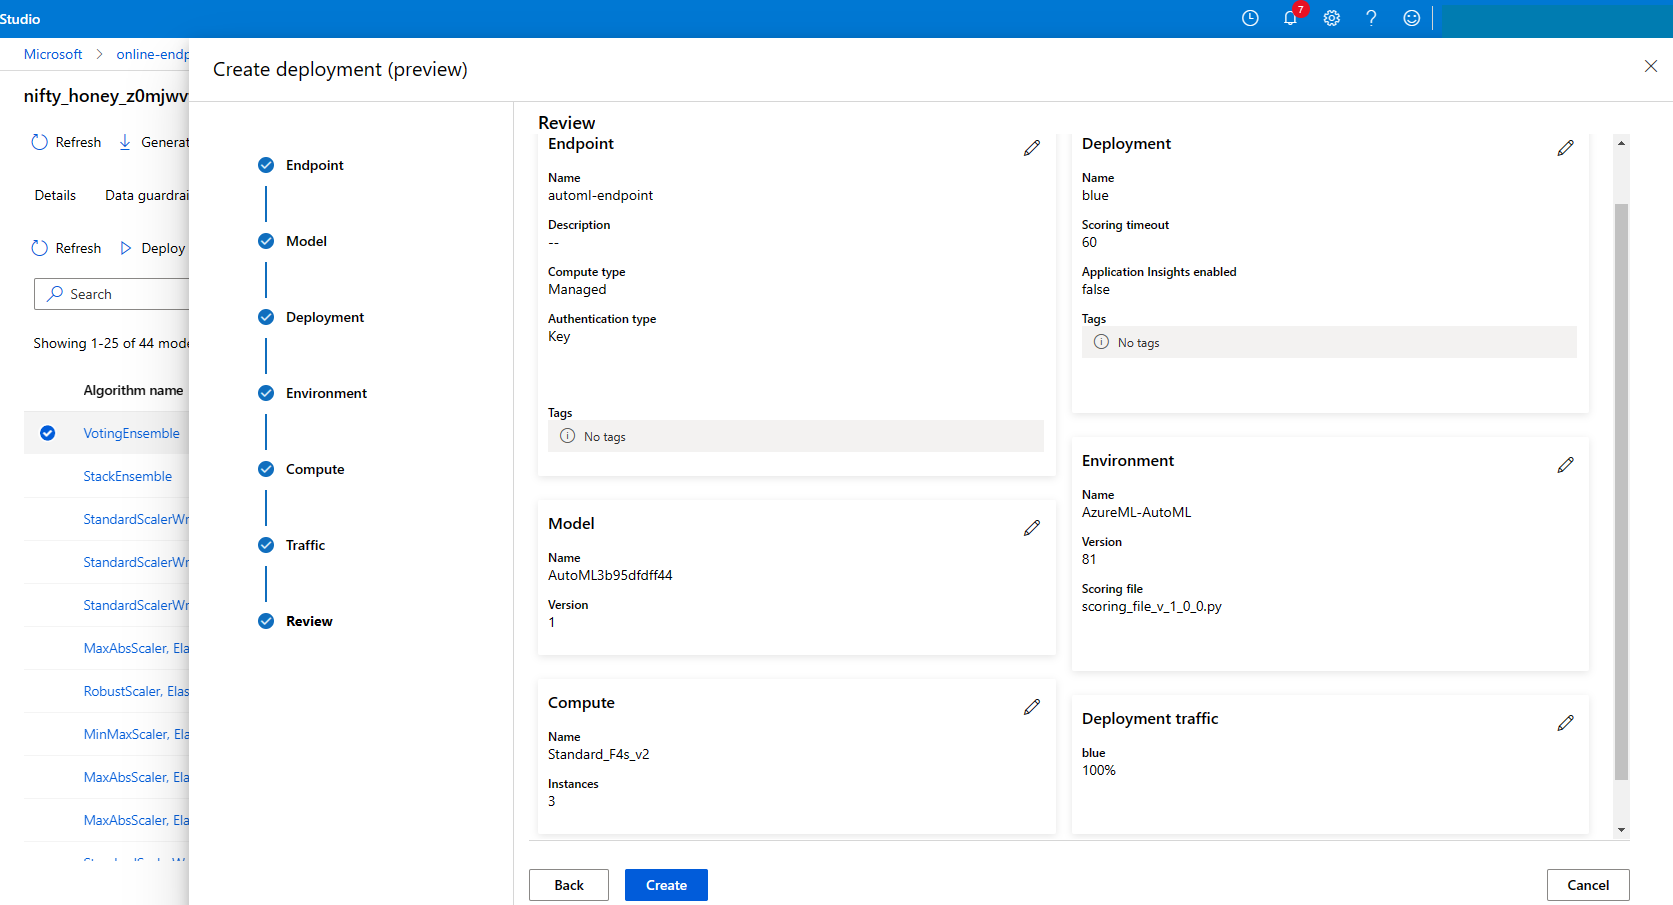
Task: Open the RobustScaler model link
Action: pyautogui.click(x=136, y=691)
